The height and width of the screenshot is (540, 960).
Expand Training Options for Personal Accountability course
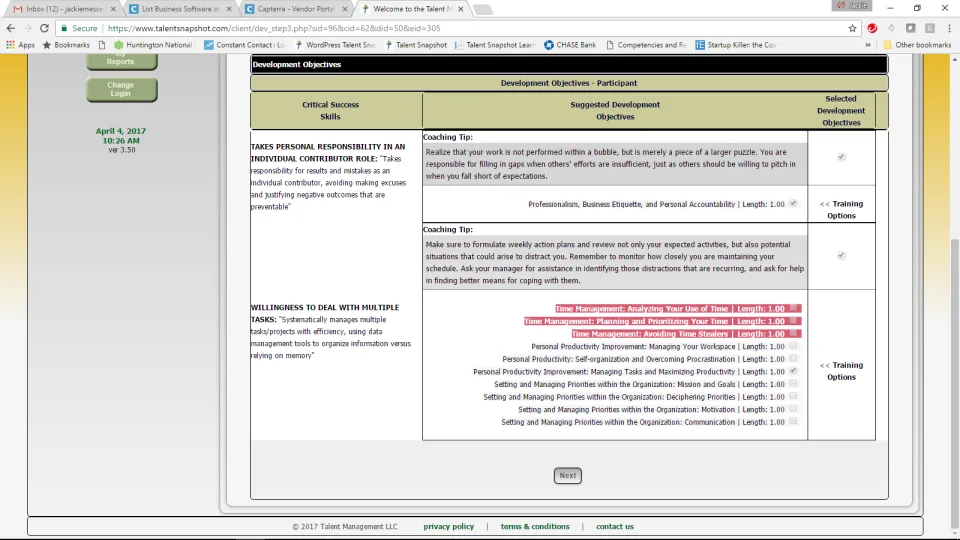[x=841, y=209]
